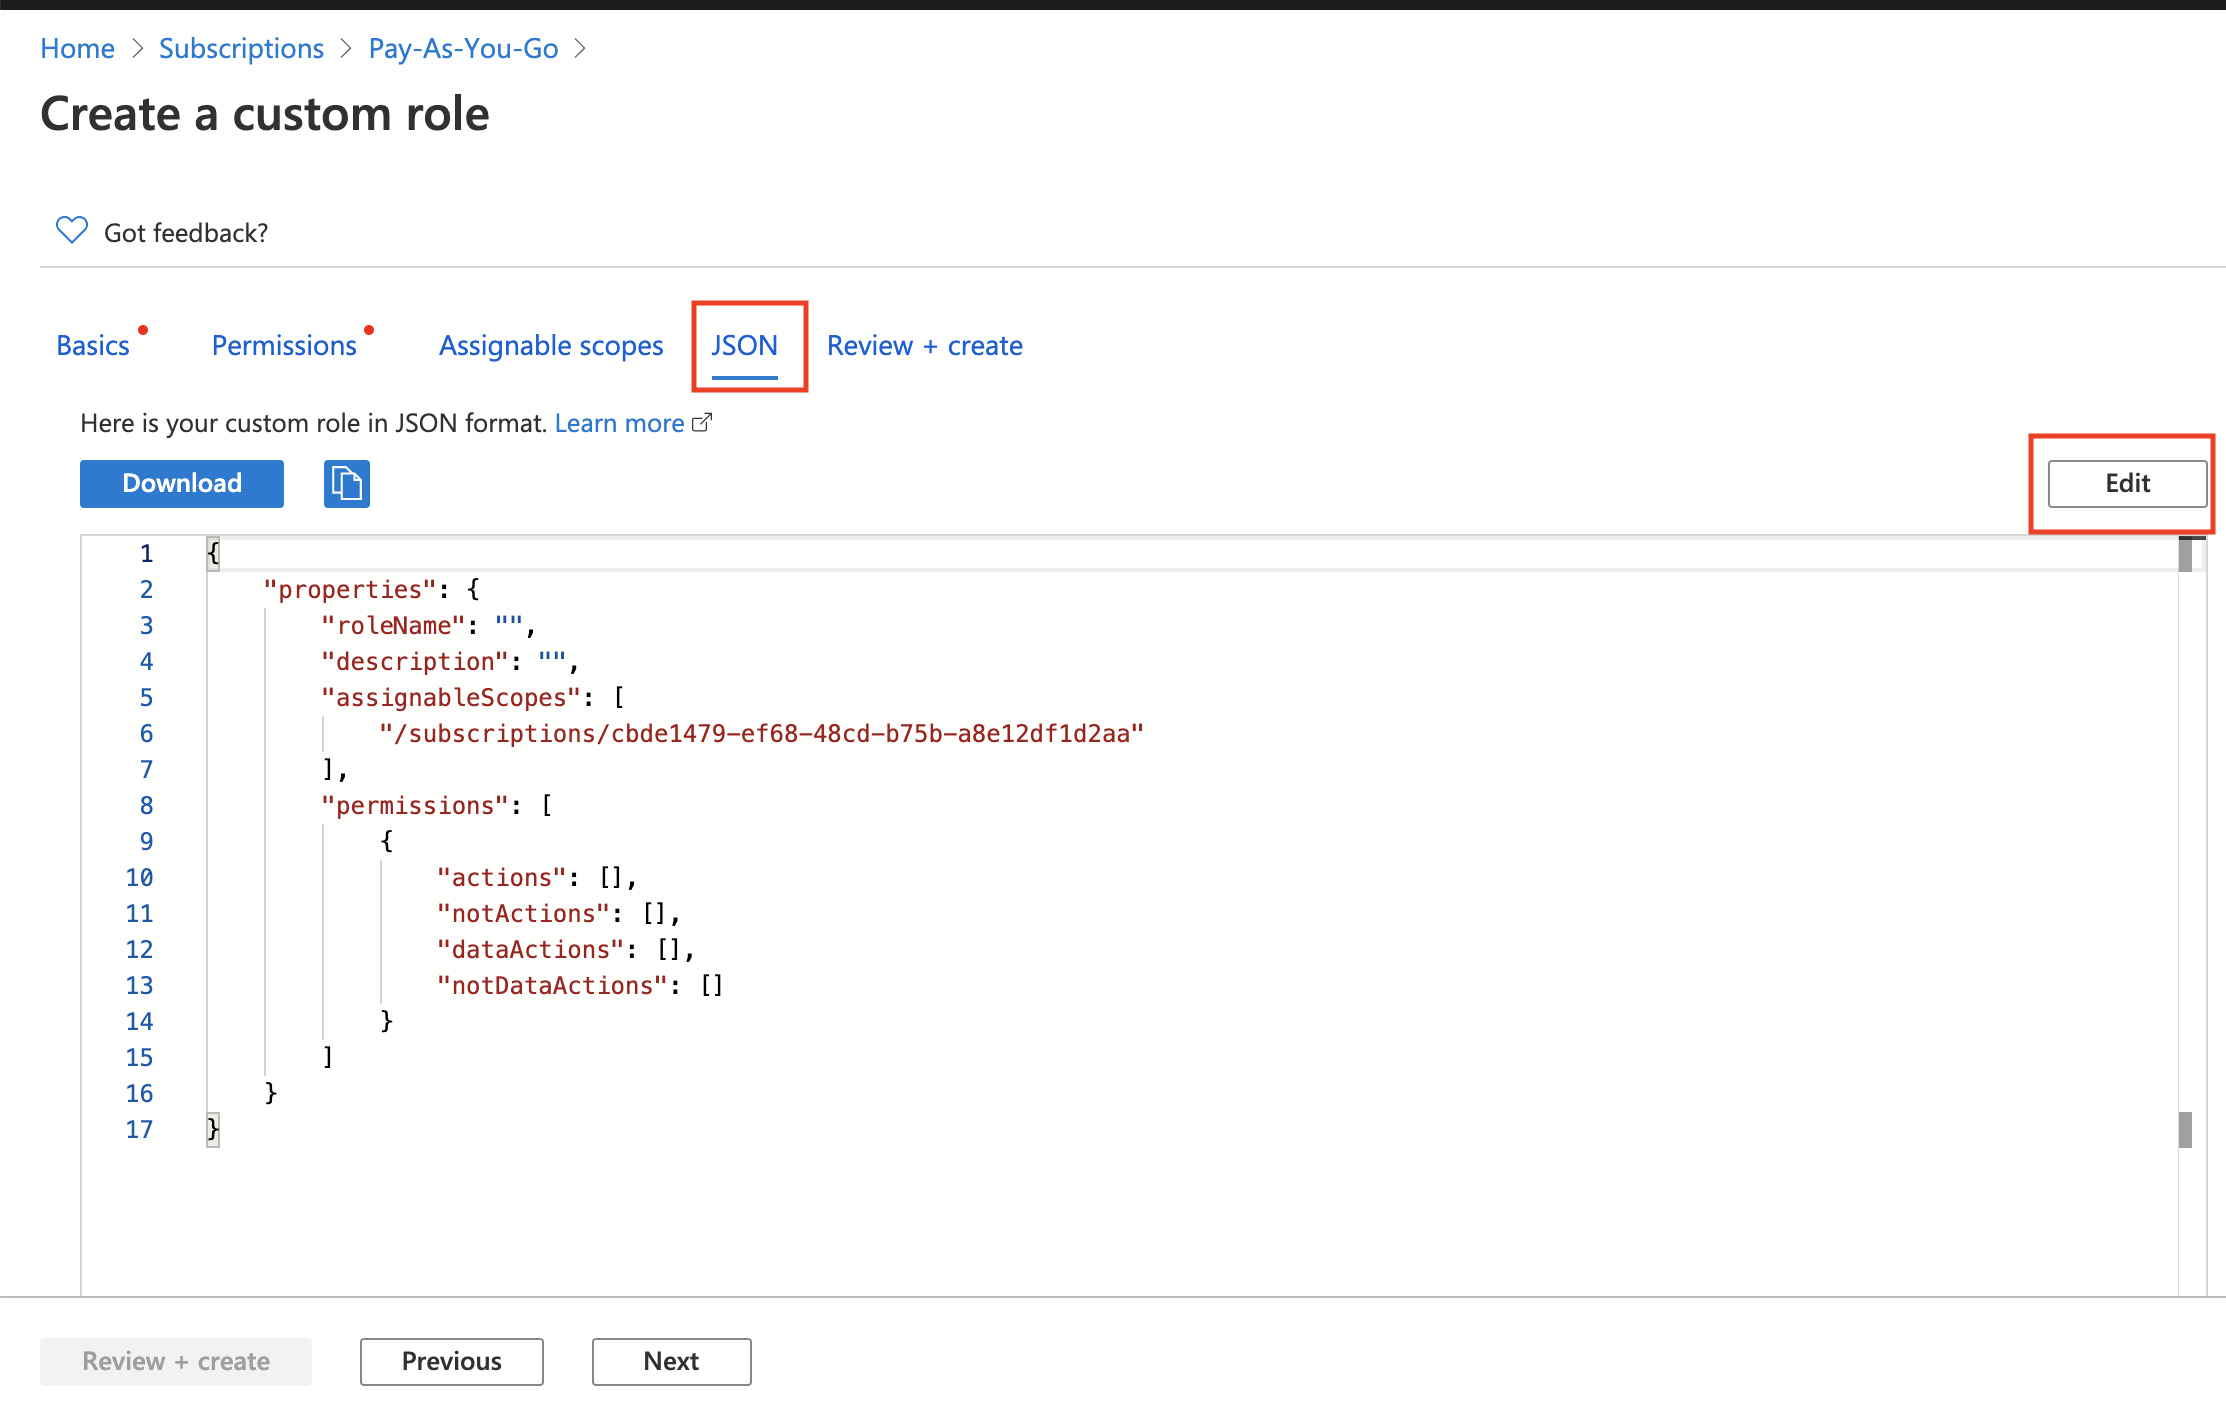Click the Download button
Image resolution: width=2226 pixels, height=1404 pixels.
181,483
